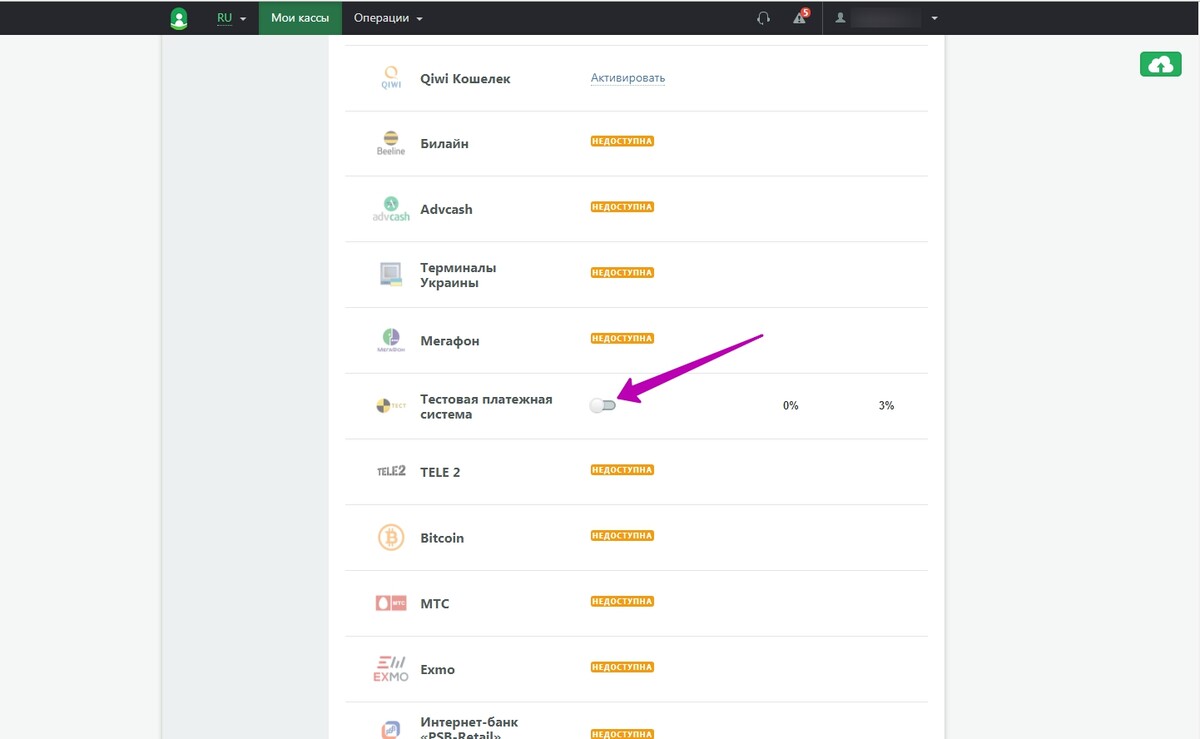This screenshot has width=1200, height=739.
Task: Select the Билайн name text
Action: pos(445,144)
